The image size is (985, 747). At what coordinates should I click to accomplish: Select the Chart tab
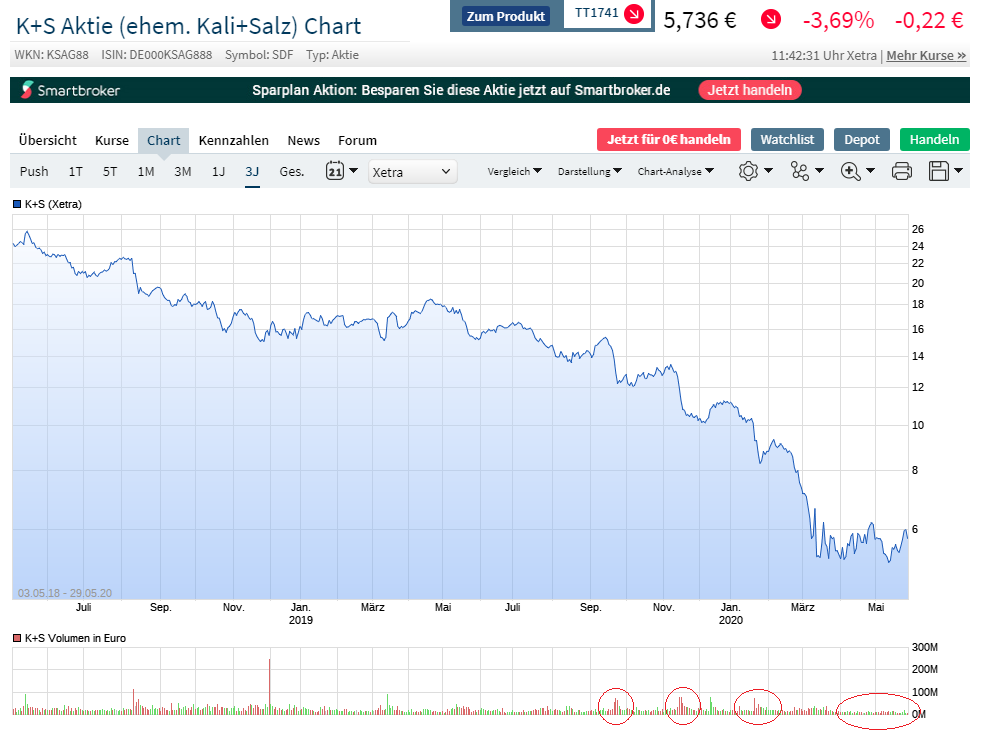(x=163, y=140)
